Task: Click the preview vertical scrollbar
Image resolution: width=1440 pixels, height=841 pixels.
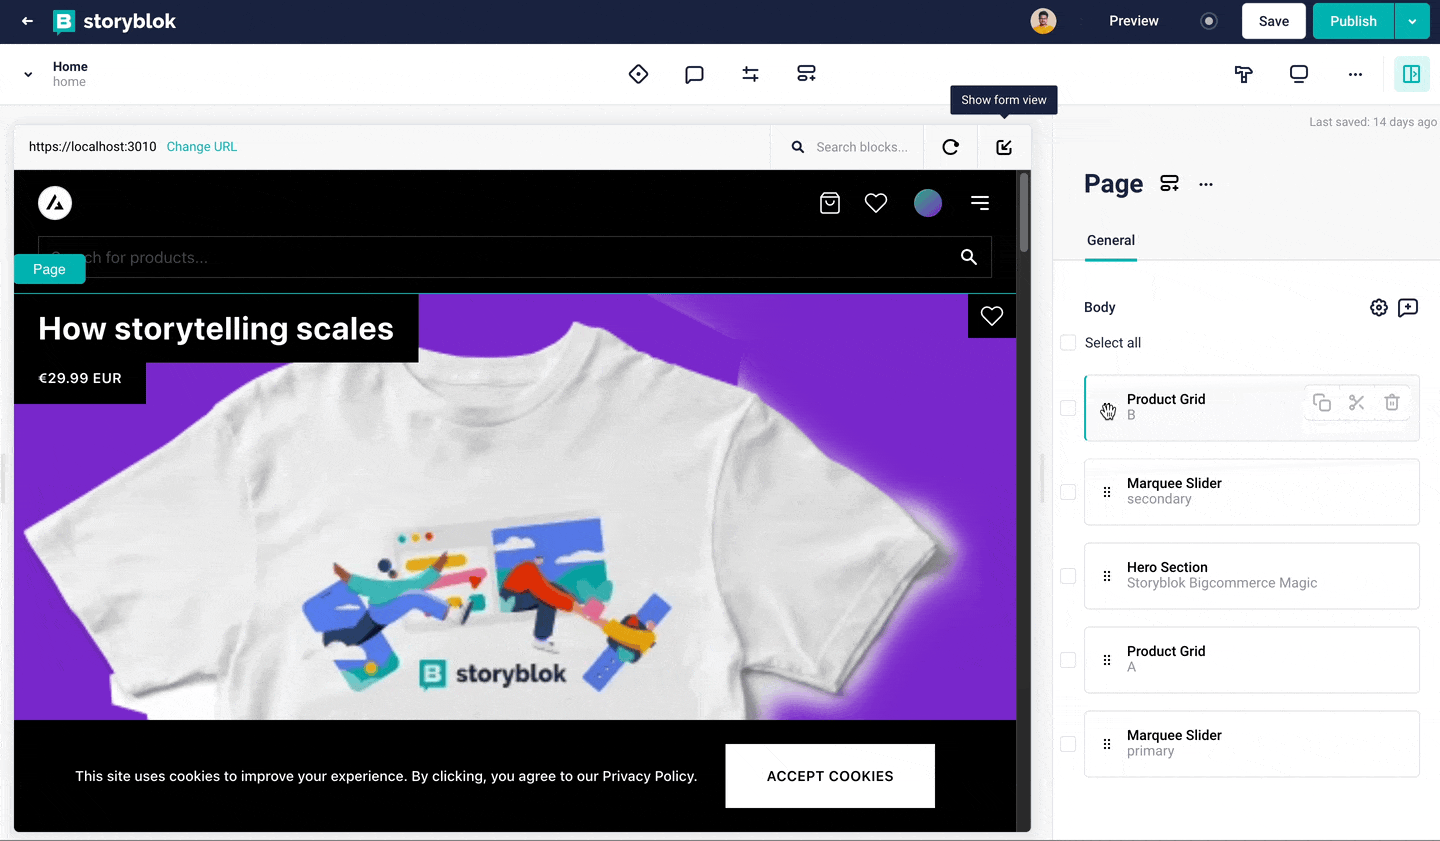Action: tap(1023, 213)
